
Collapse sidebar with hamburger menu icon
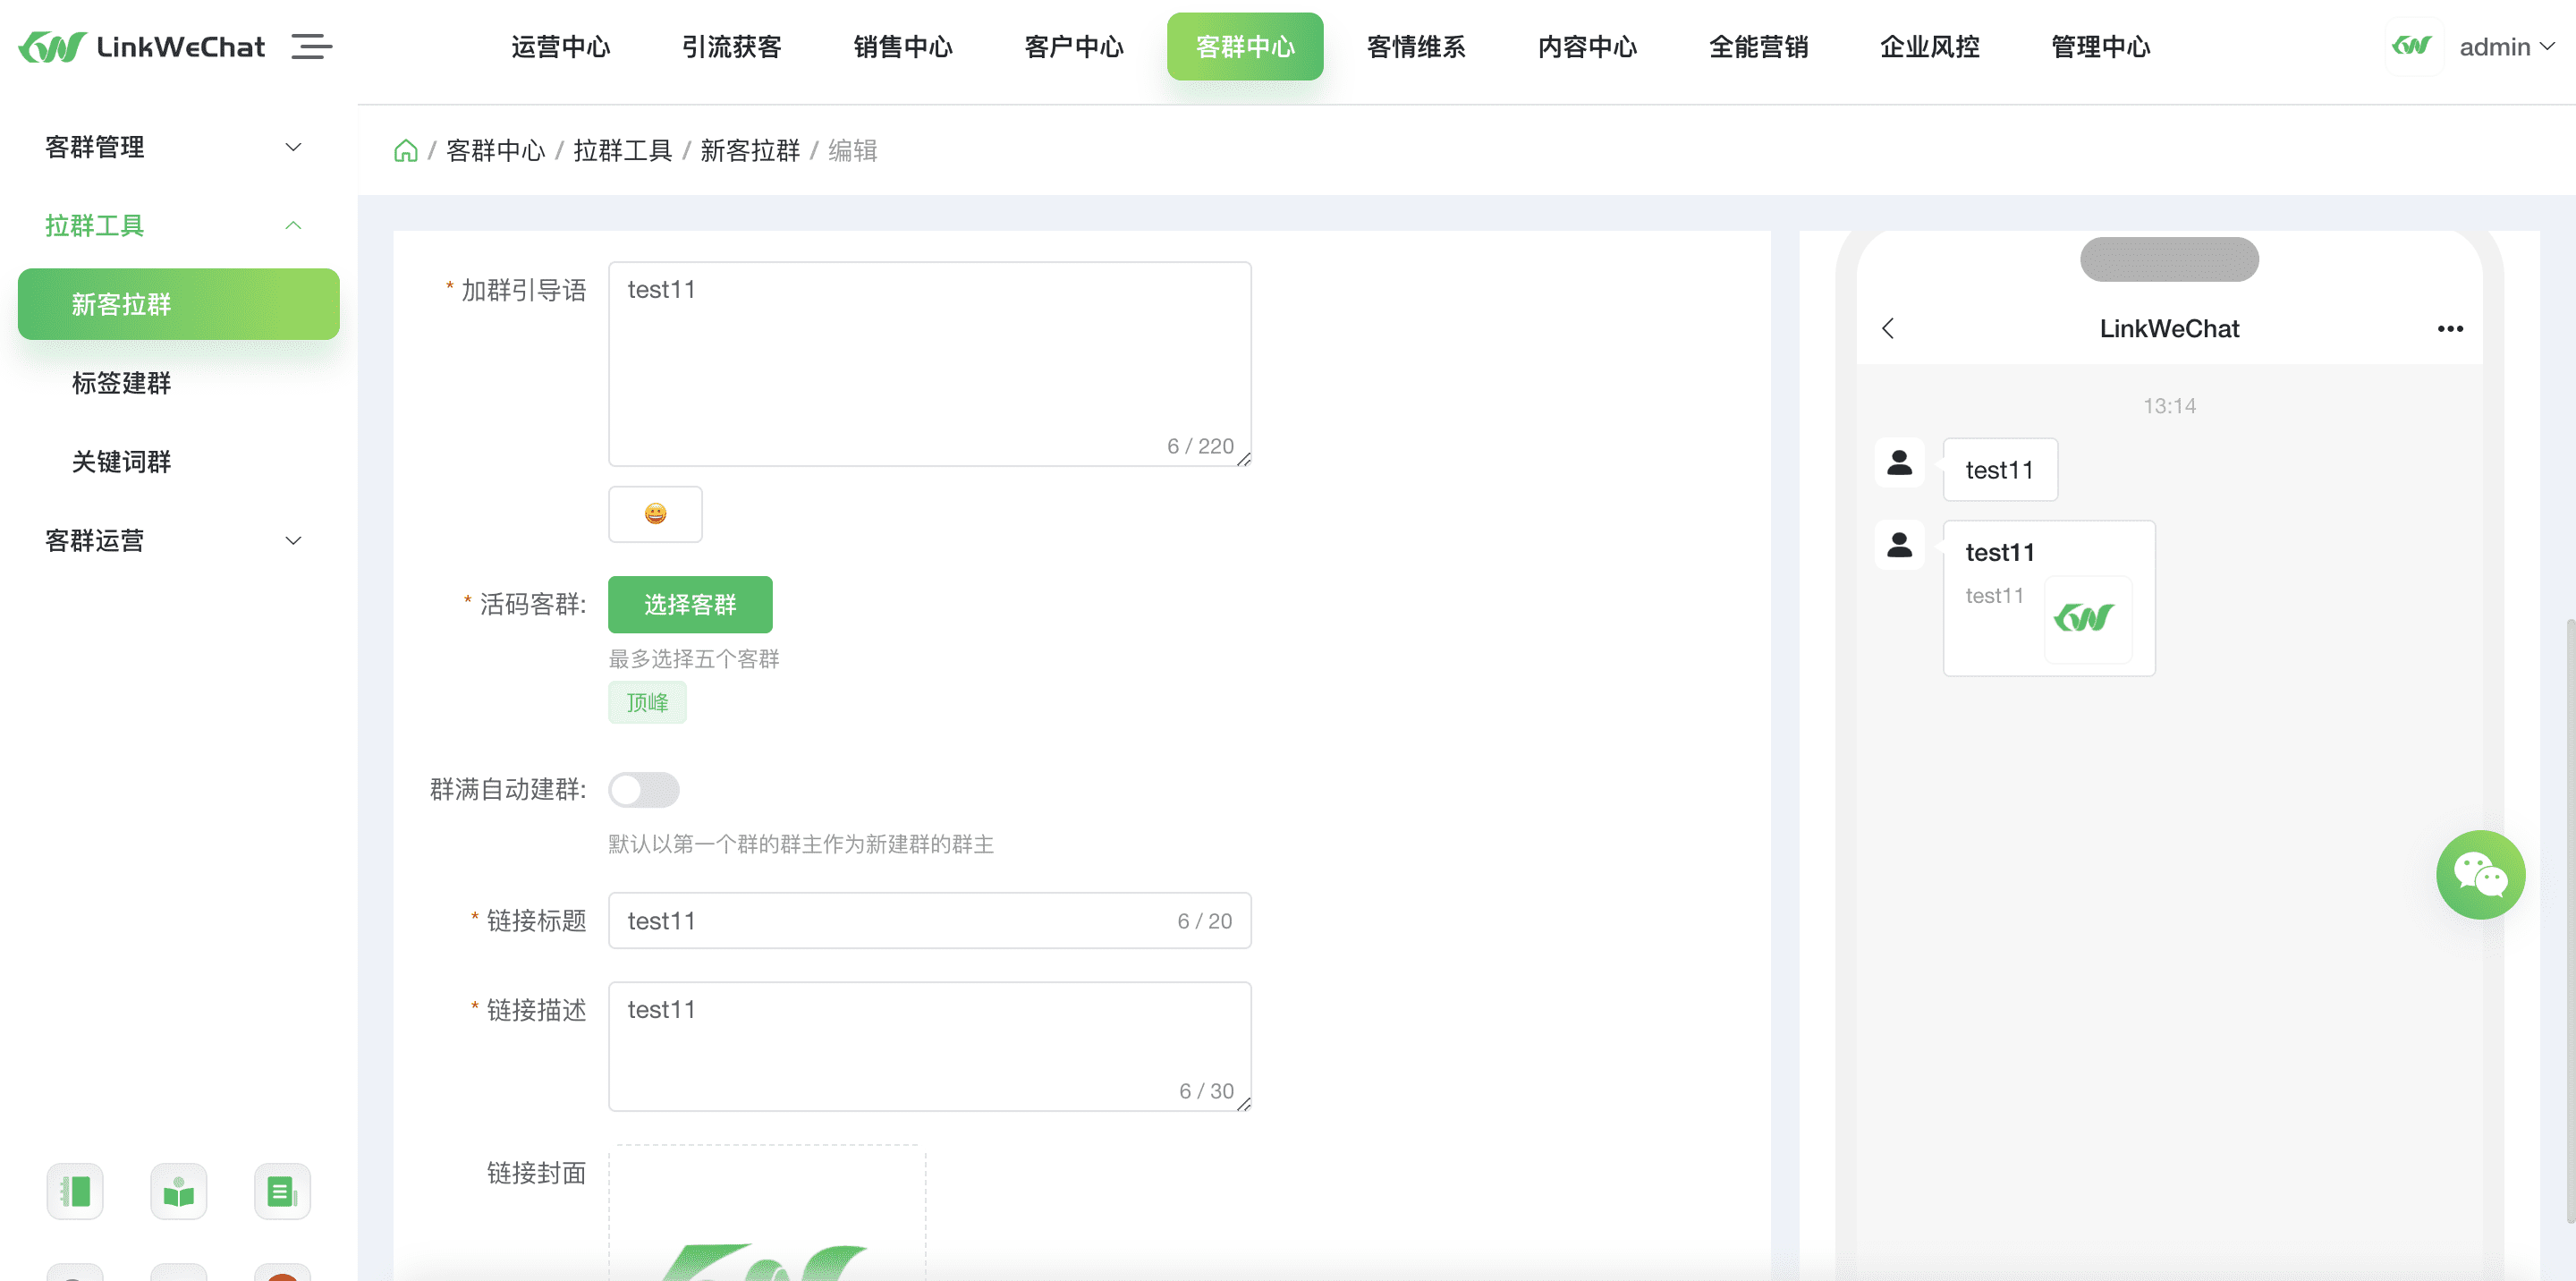[x=311, y=47]
